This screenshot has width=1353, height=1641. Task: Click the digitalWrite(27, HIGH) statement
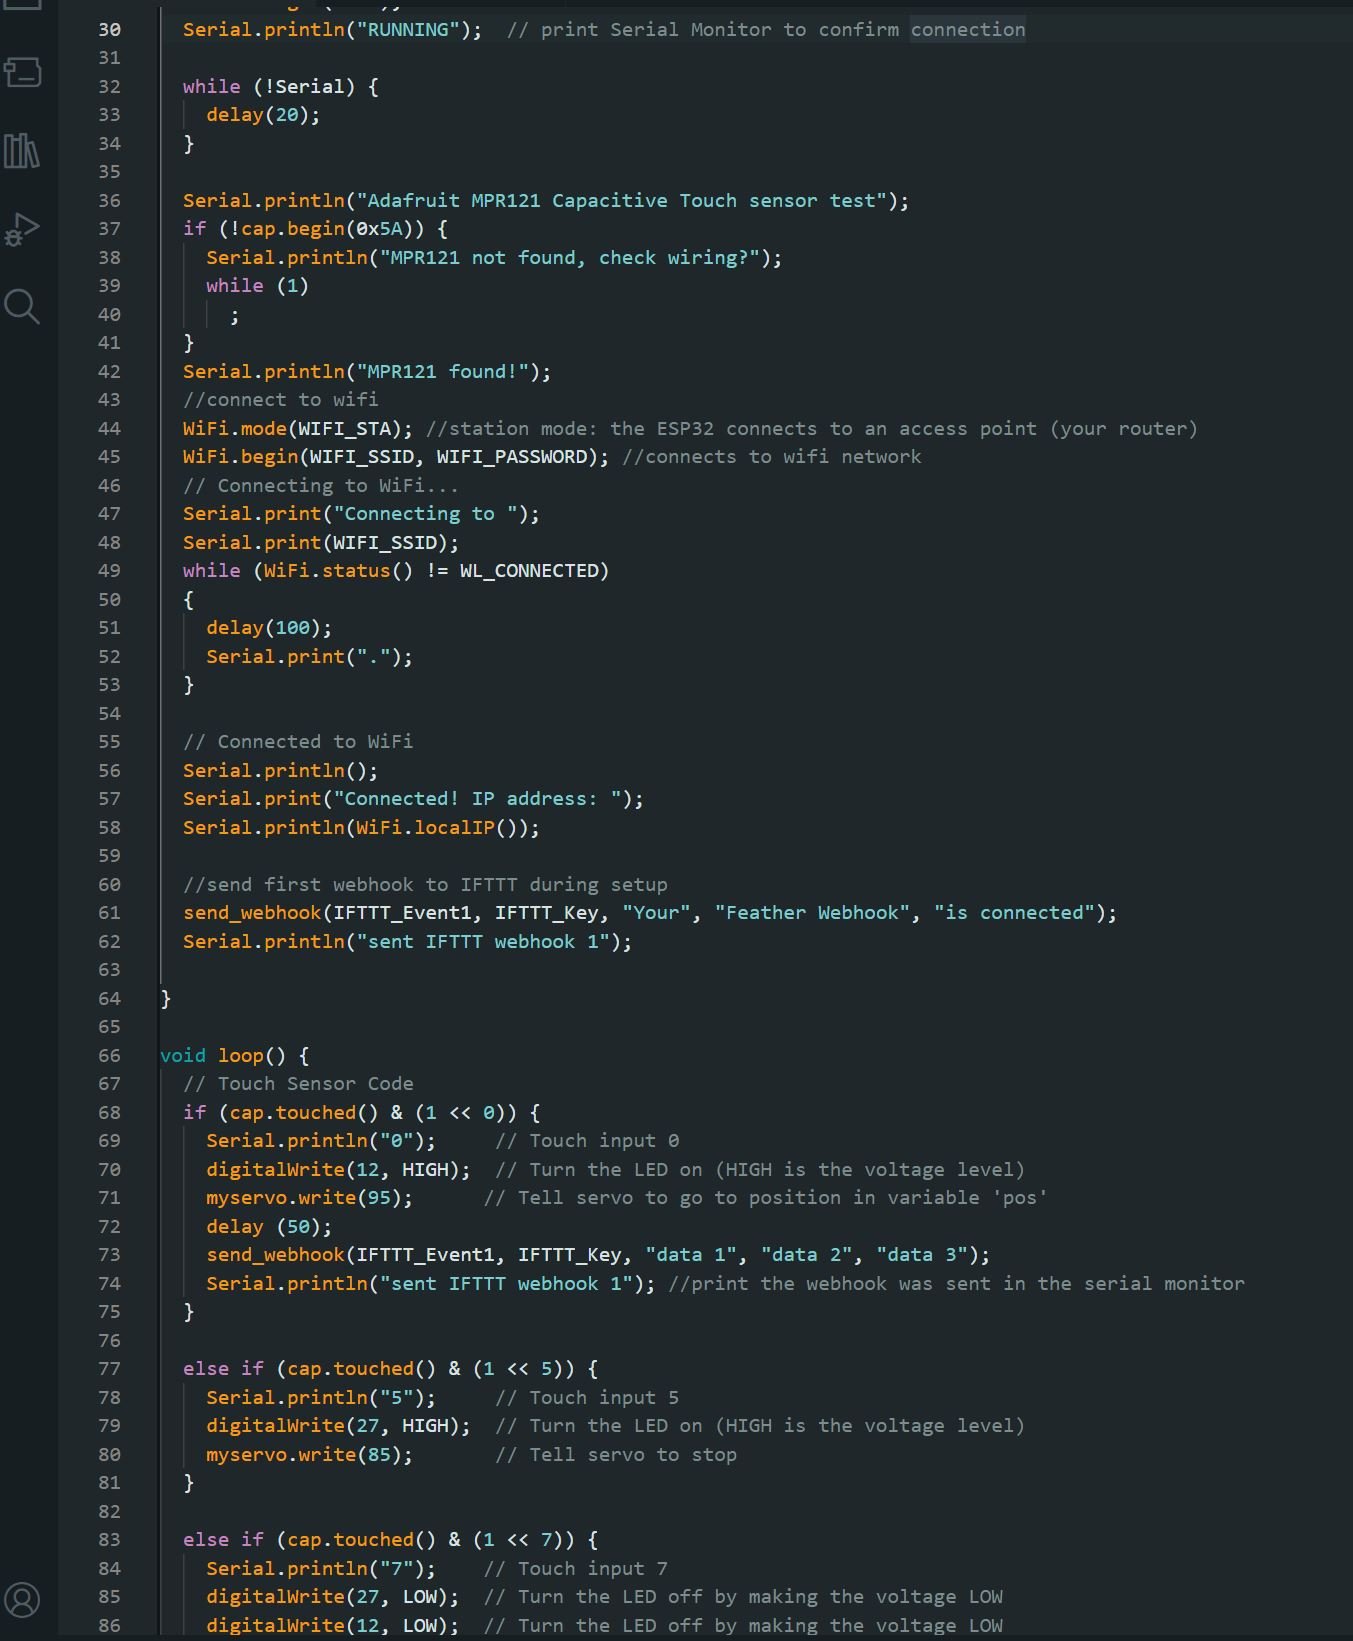pos(338,1426)
